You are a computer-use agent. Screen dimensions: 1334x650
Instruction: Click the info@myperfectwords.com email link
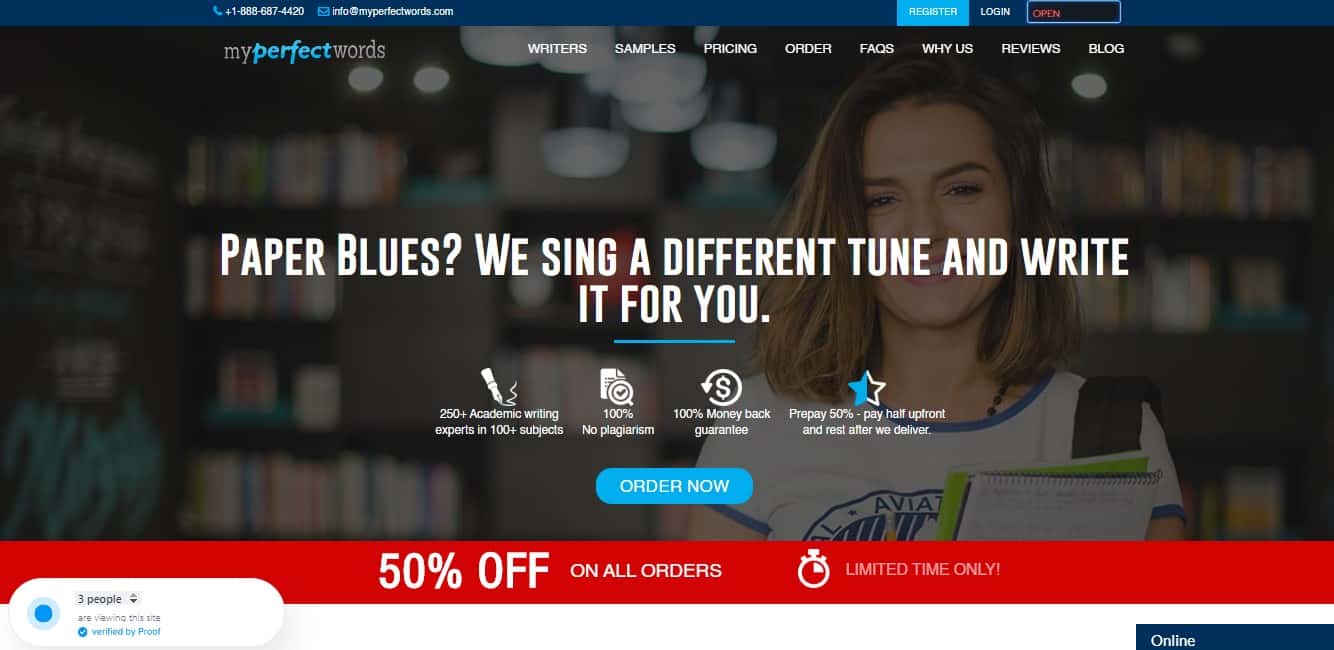392,11
